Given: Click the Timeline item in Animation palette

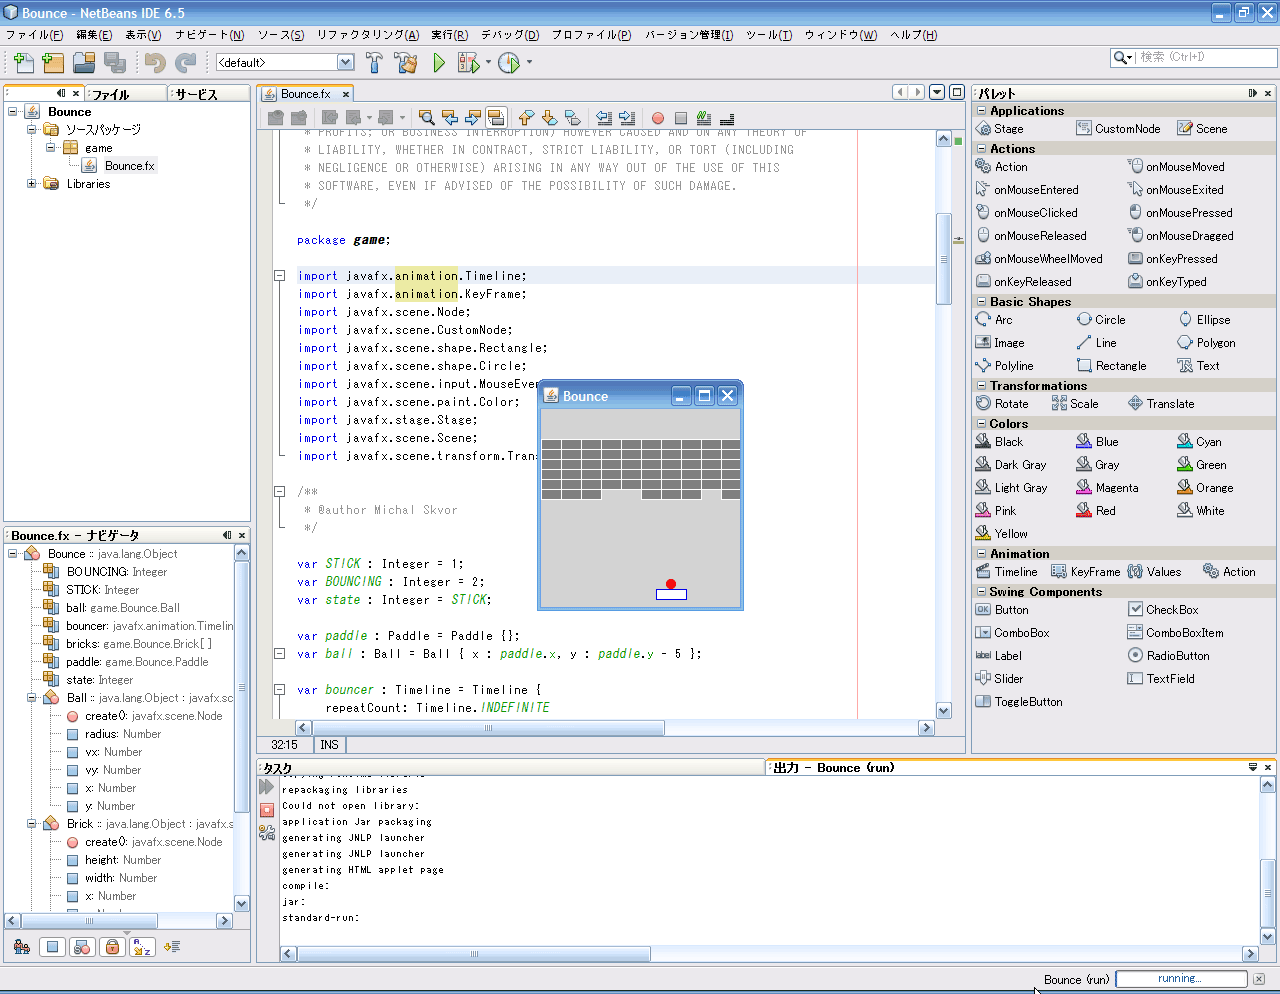Looking at the screenshot, I should point(1007,572).
